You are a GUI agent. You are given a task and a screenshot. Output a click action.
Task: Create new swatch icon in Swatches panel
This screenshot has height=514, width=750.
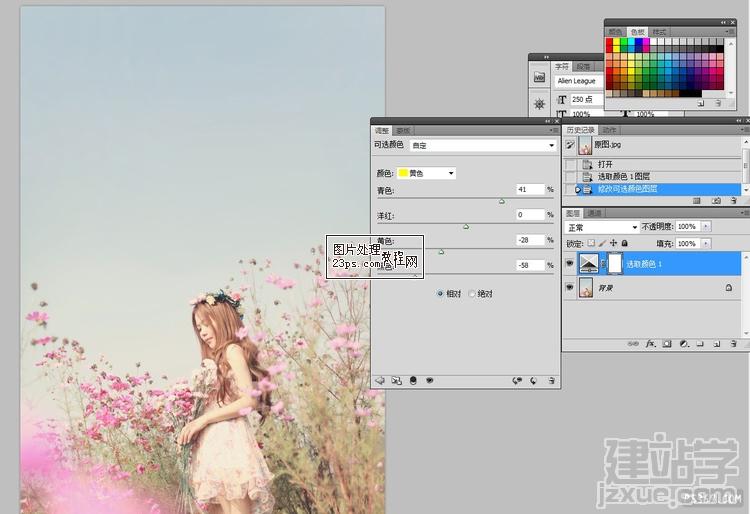[701, 103]
